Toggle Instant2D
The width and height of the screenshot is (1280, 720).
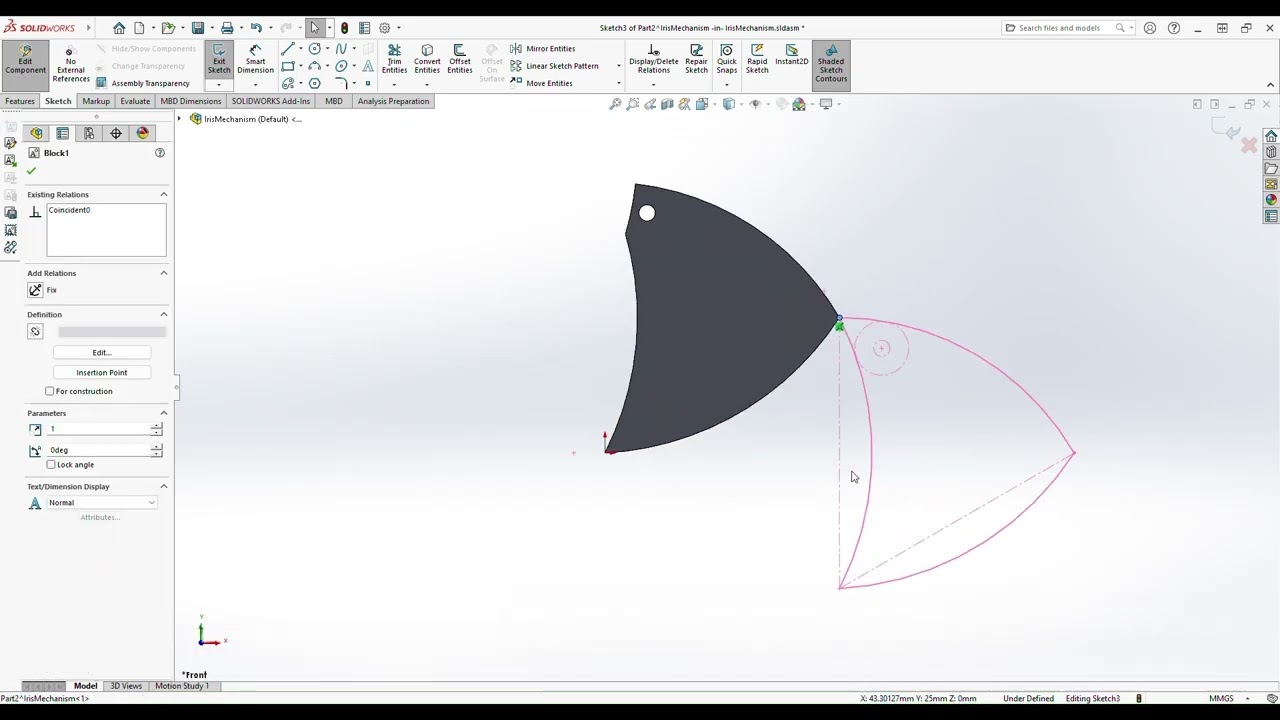coord(791,56)
